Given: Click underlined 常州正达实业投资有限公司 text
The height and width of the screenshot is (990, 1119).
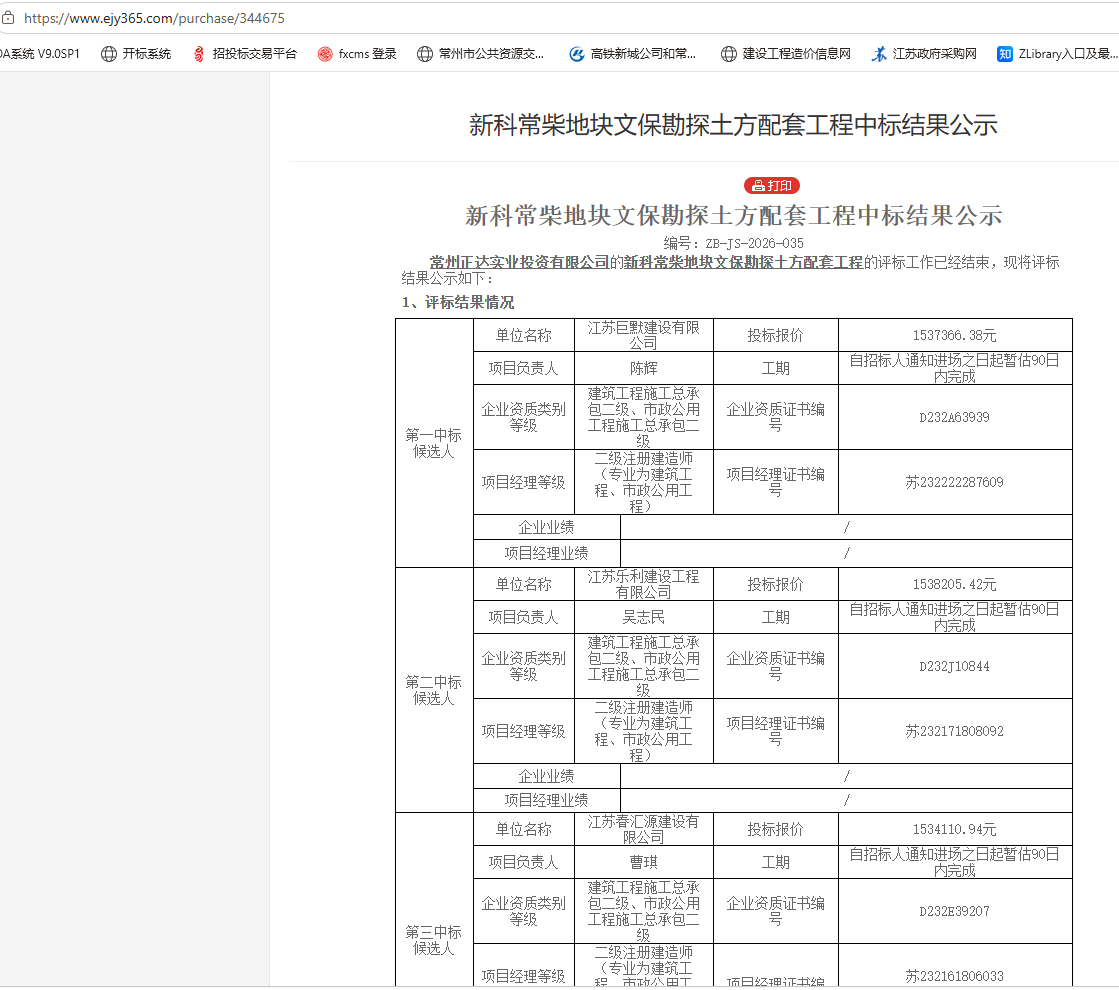Looking at the screenshot, I should pyautogui.click(x=520, y=263).
